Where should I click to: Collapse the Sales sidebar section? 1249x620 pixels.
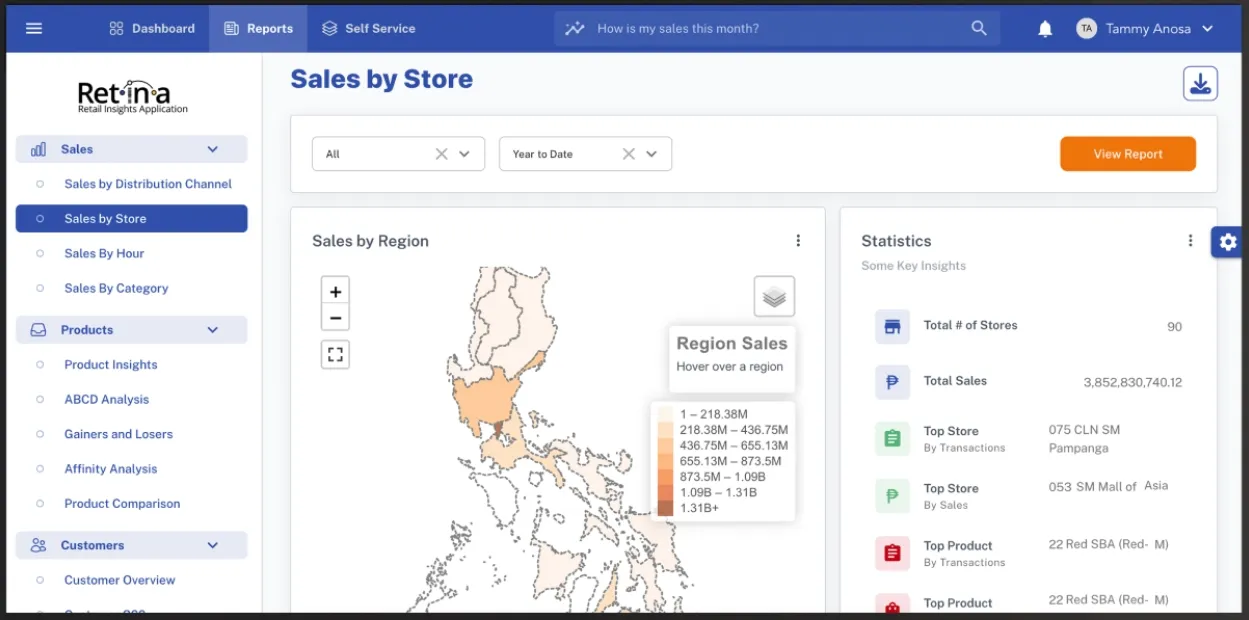(x=212, y=149)
